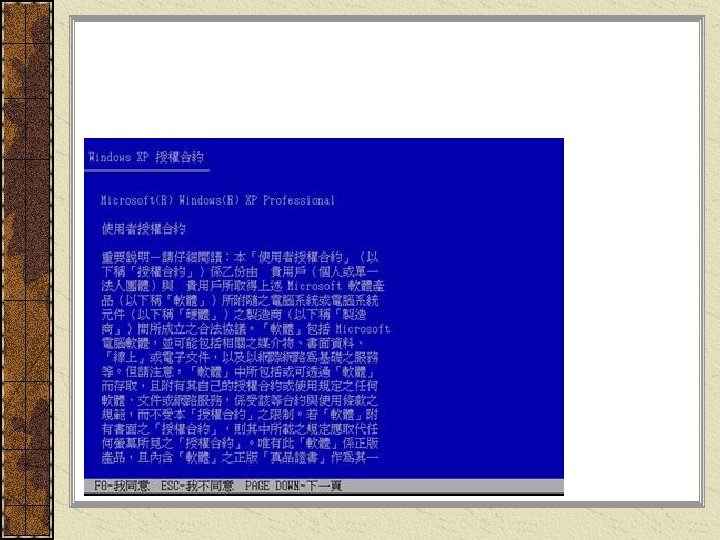Click the line starting "重要說明－請仔細閱讀"
Viewport: 720px width, 540px height.
click(x=240, y=257)
